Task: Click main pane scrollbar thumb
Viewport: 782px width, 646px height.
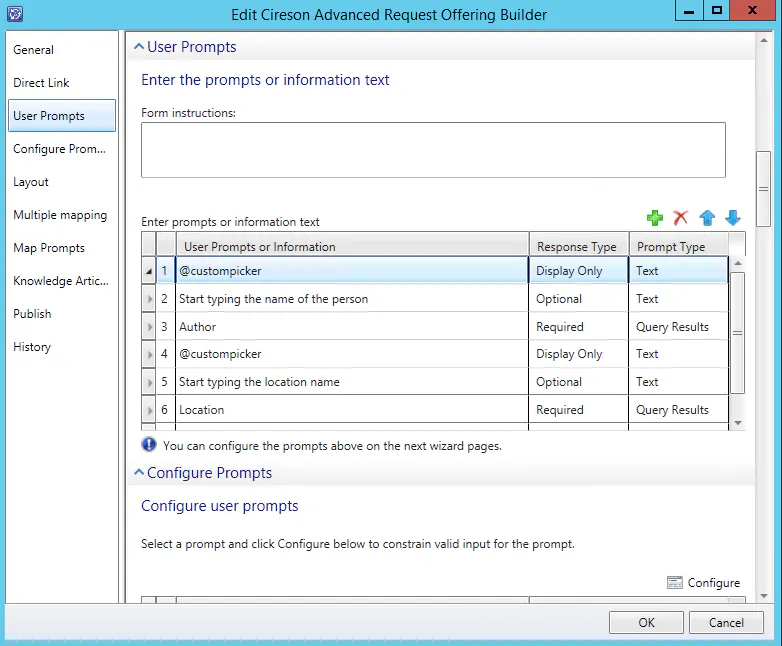Action: 763,189
